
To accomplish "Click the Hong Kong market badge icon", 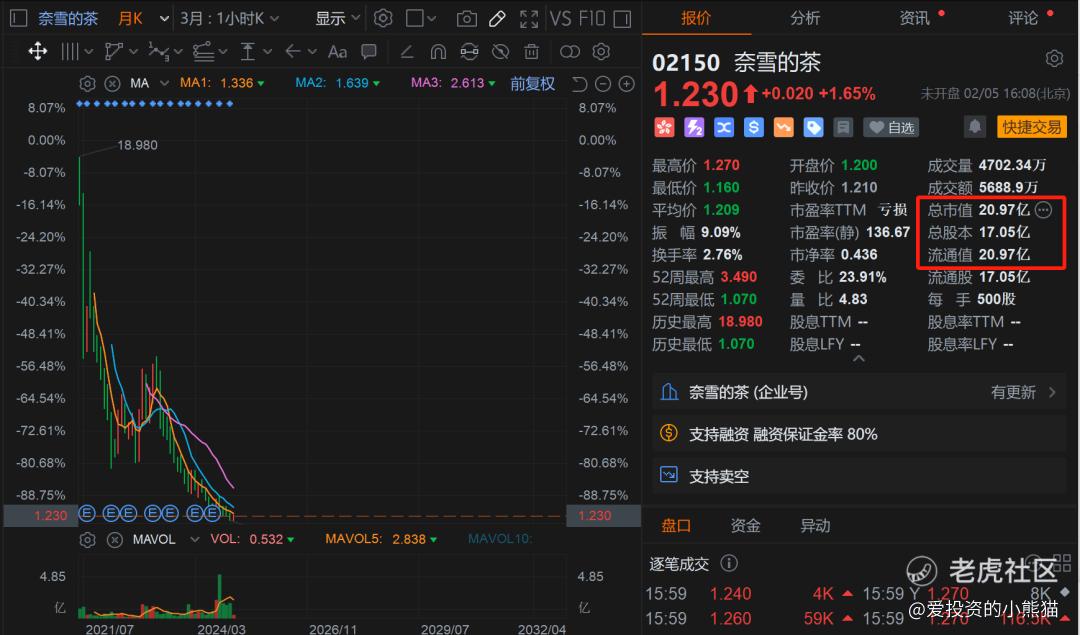I will [x=664, y=127].
